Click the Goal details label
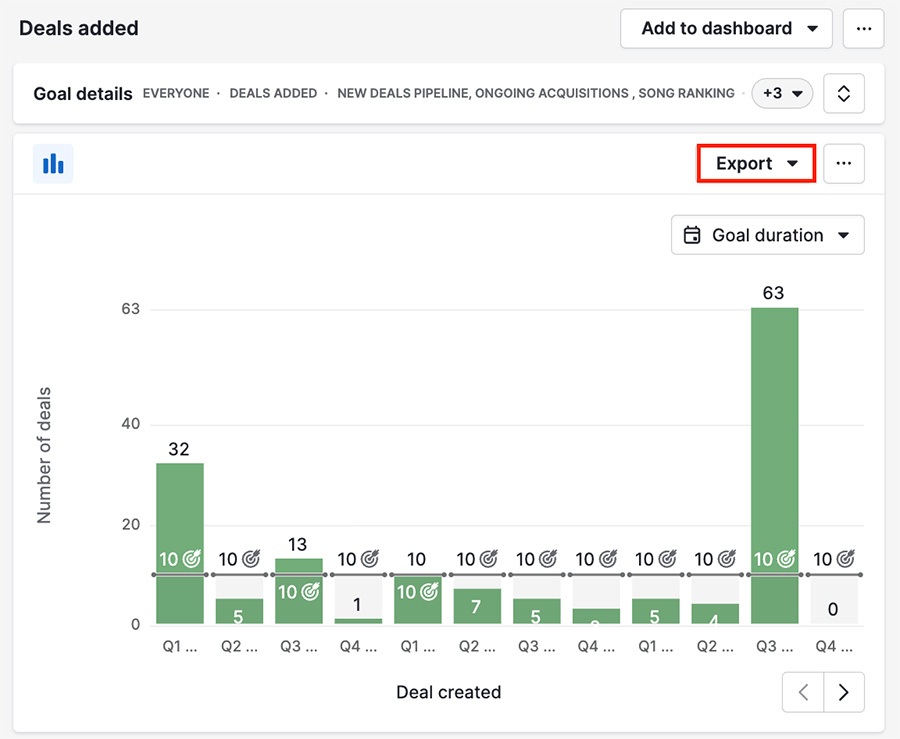This screenshot has height=739, width=900. click(x=82, y=93)
